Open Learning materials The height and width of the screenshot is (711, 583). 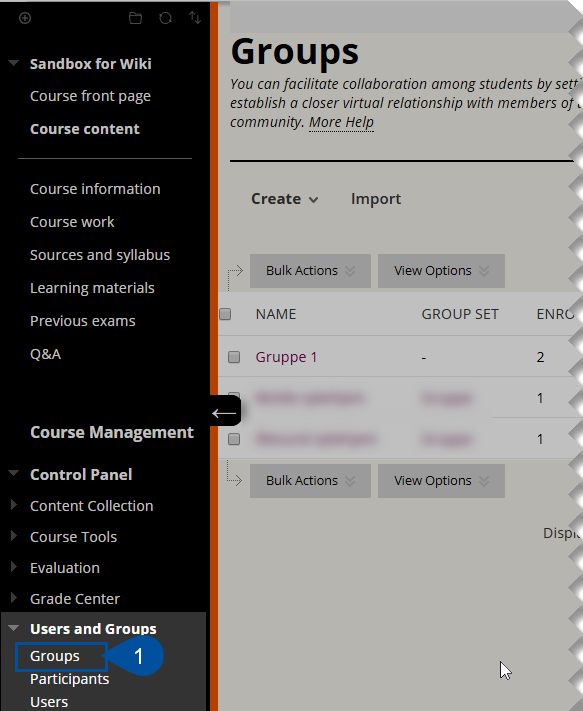coord(92,288)
